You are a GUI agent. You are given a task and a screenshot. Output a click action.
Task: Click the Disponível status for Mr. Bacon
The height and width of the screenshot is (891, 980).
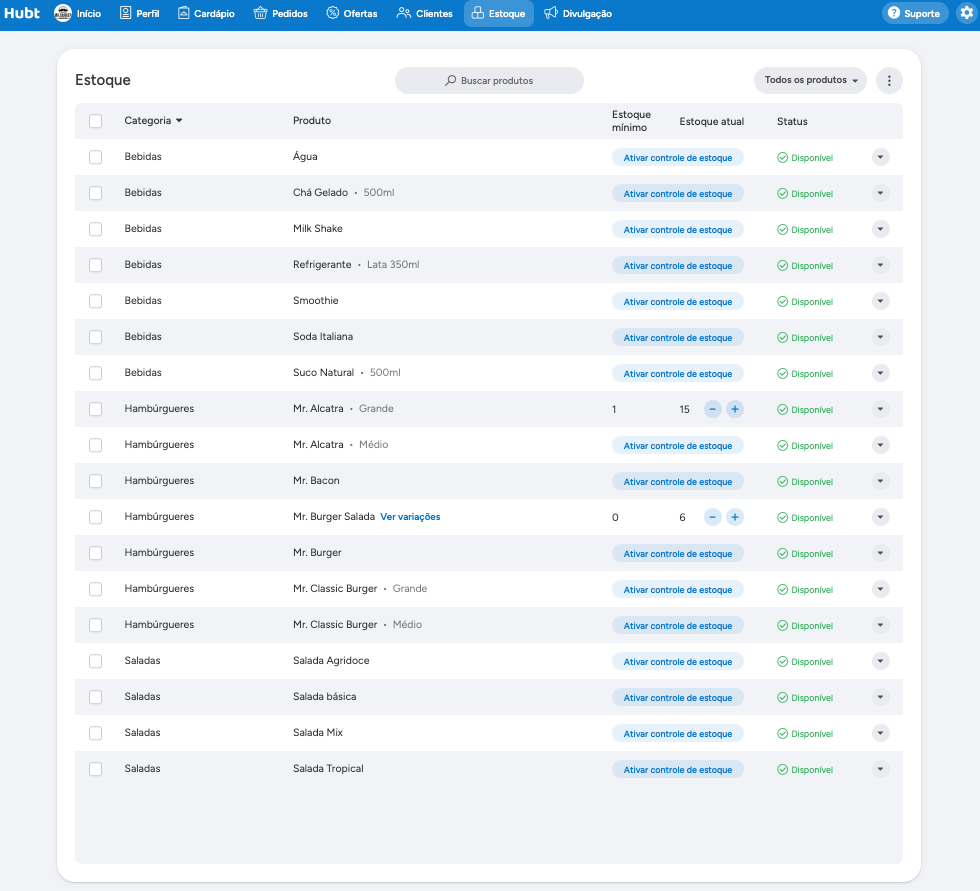coord(805,482)
